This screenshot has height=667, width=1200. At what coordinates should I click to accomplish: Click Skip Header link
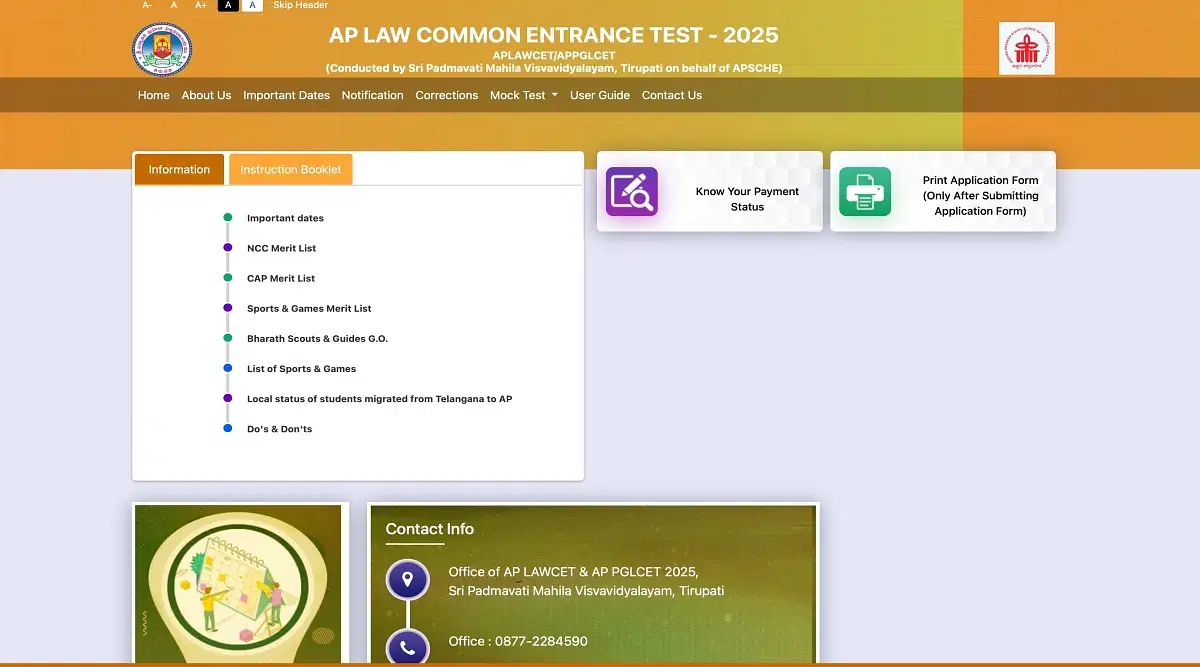(301, 5)
